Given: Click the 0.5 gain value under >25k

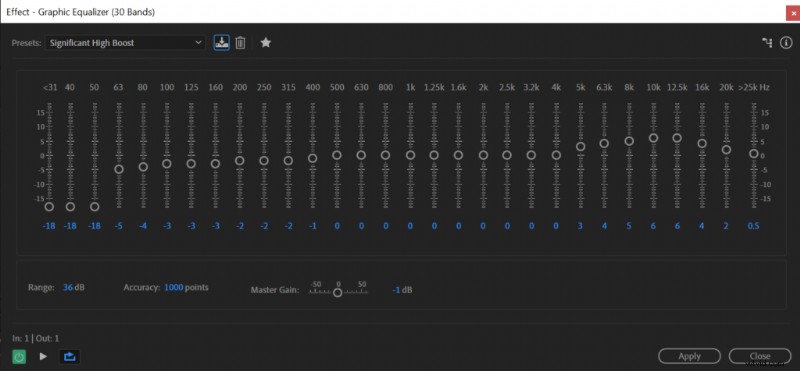Looking at the screenshot, I should (x=754, y=226).
